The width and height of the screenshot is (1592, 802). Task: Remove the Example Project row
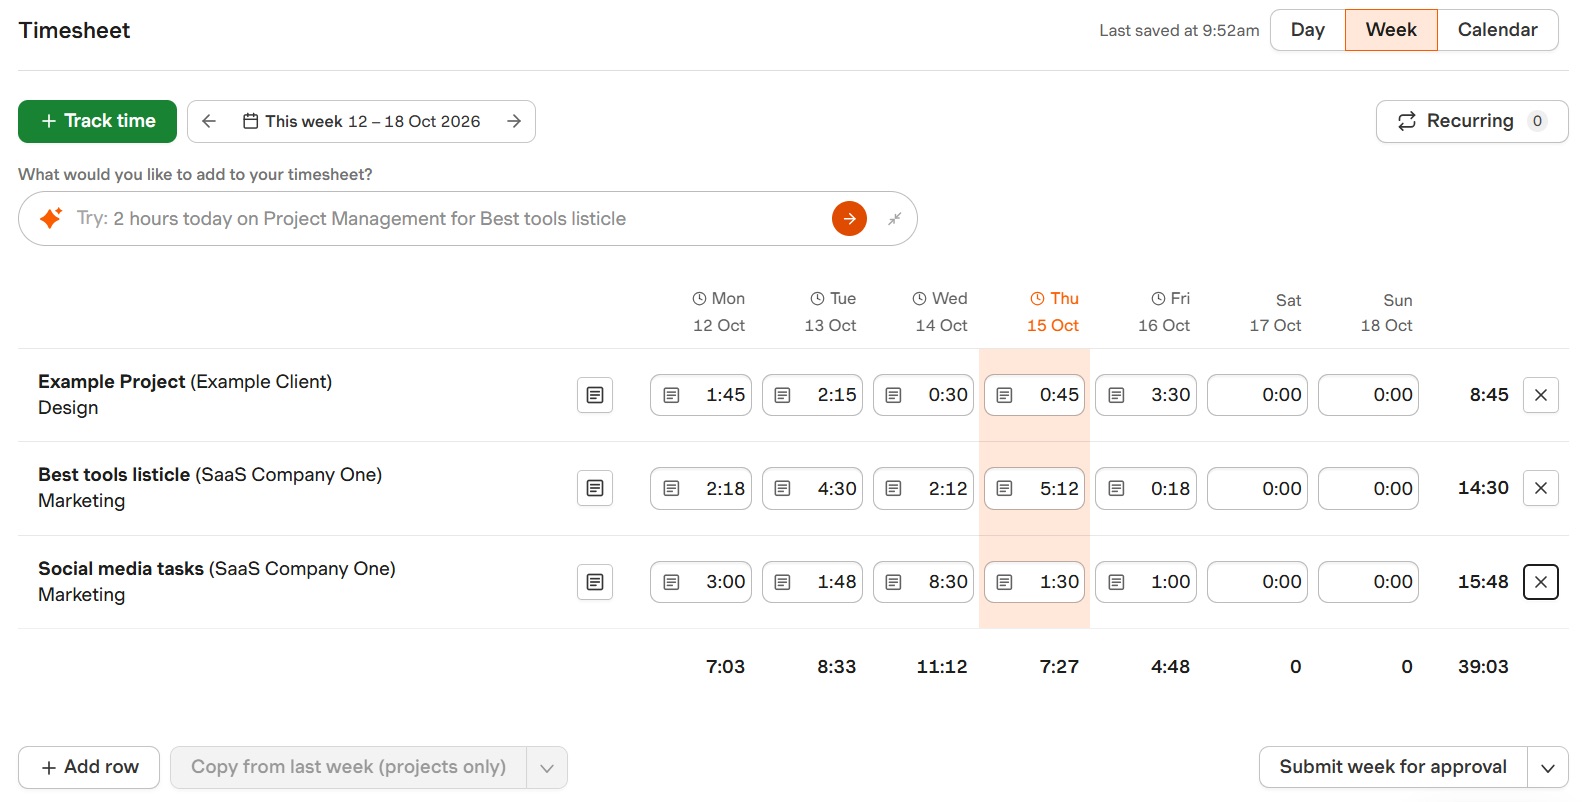coord(1541,395)
